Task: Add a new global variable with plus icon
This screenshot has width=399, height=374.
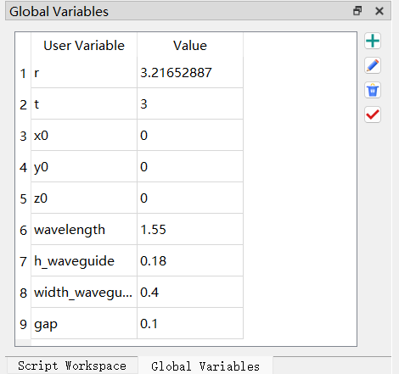Action: click(372, 41)
